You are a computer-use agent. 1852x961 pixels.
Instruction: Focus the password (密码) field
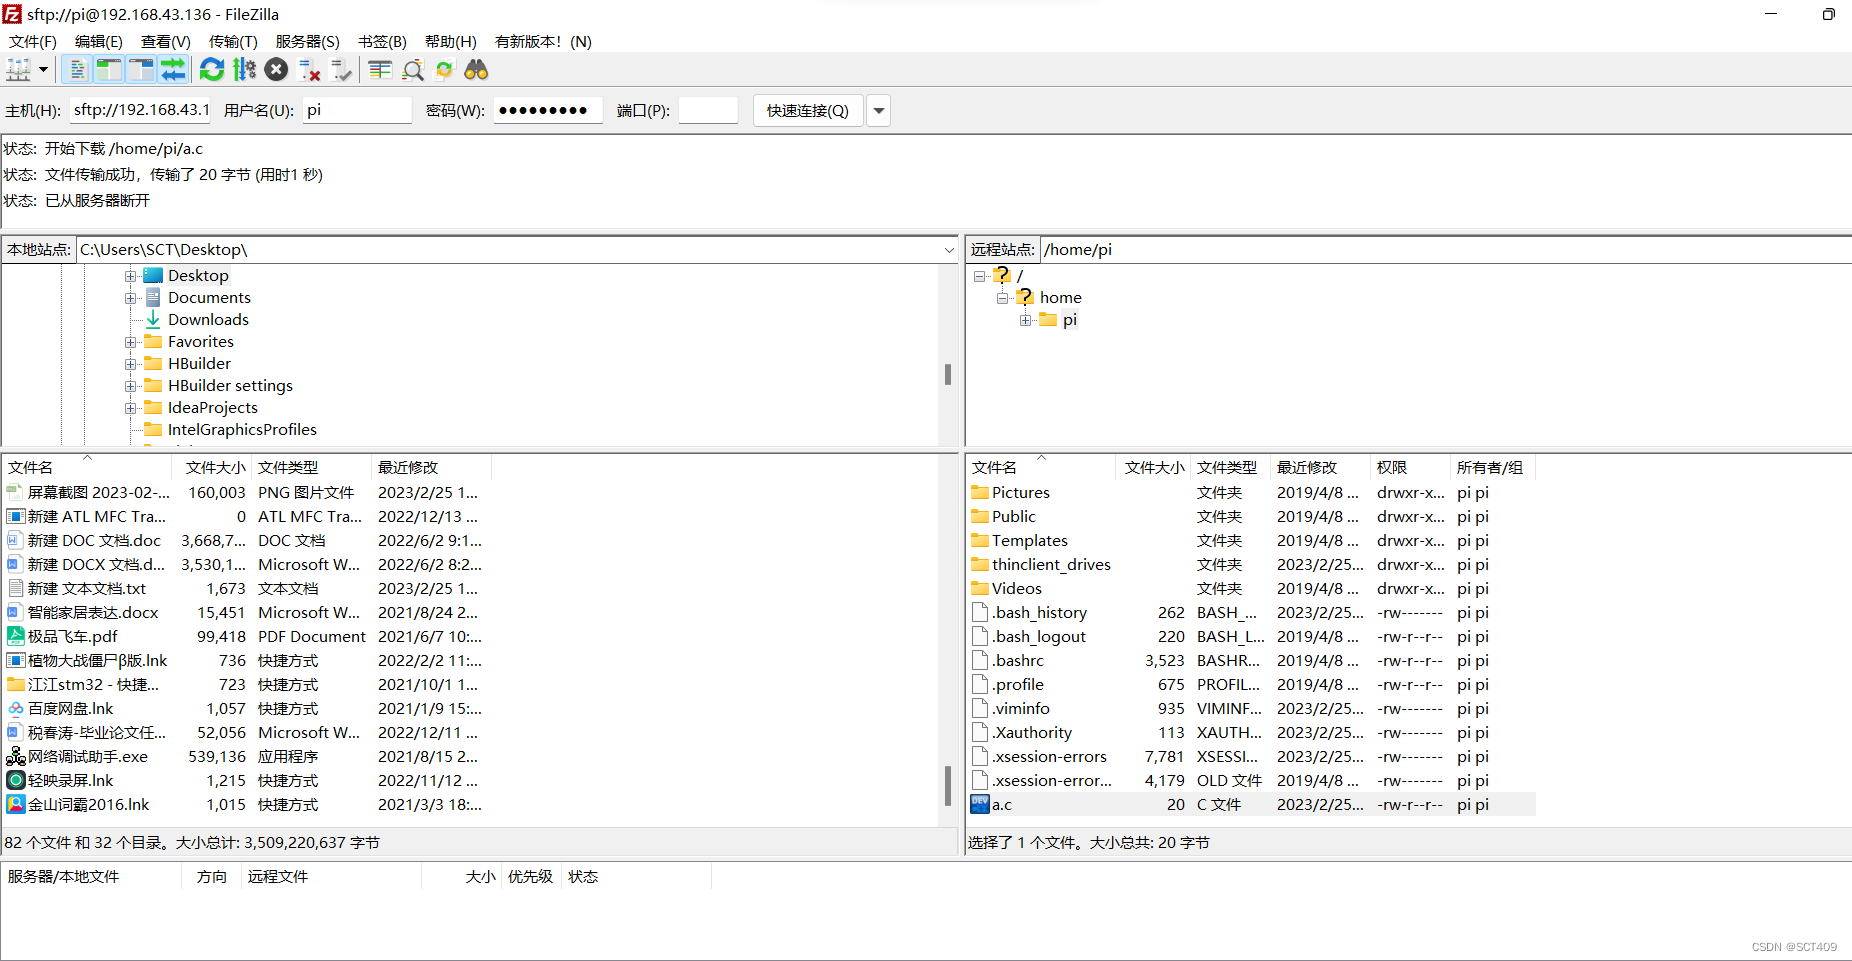pyautogui.click(x=548, y=110)
